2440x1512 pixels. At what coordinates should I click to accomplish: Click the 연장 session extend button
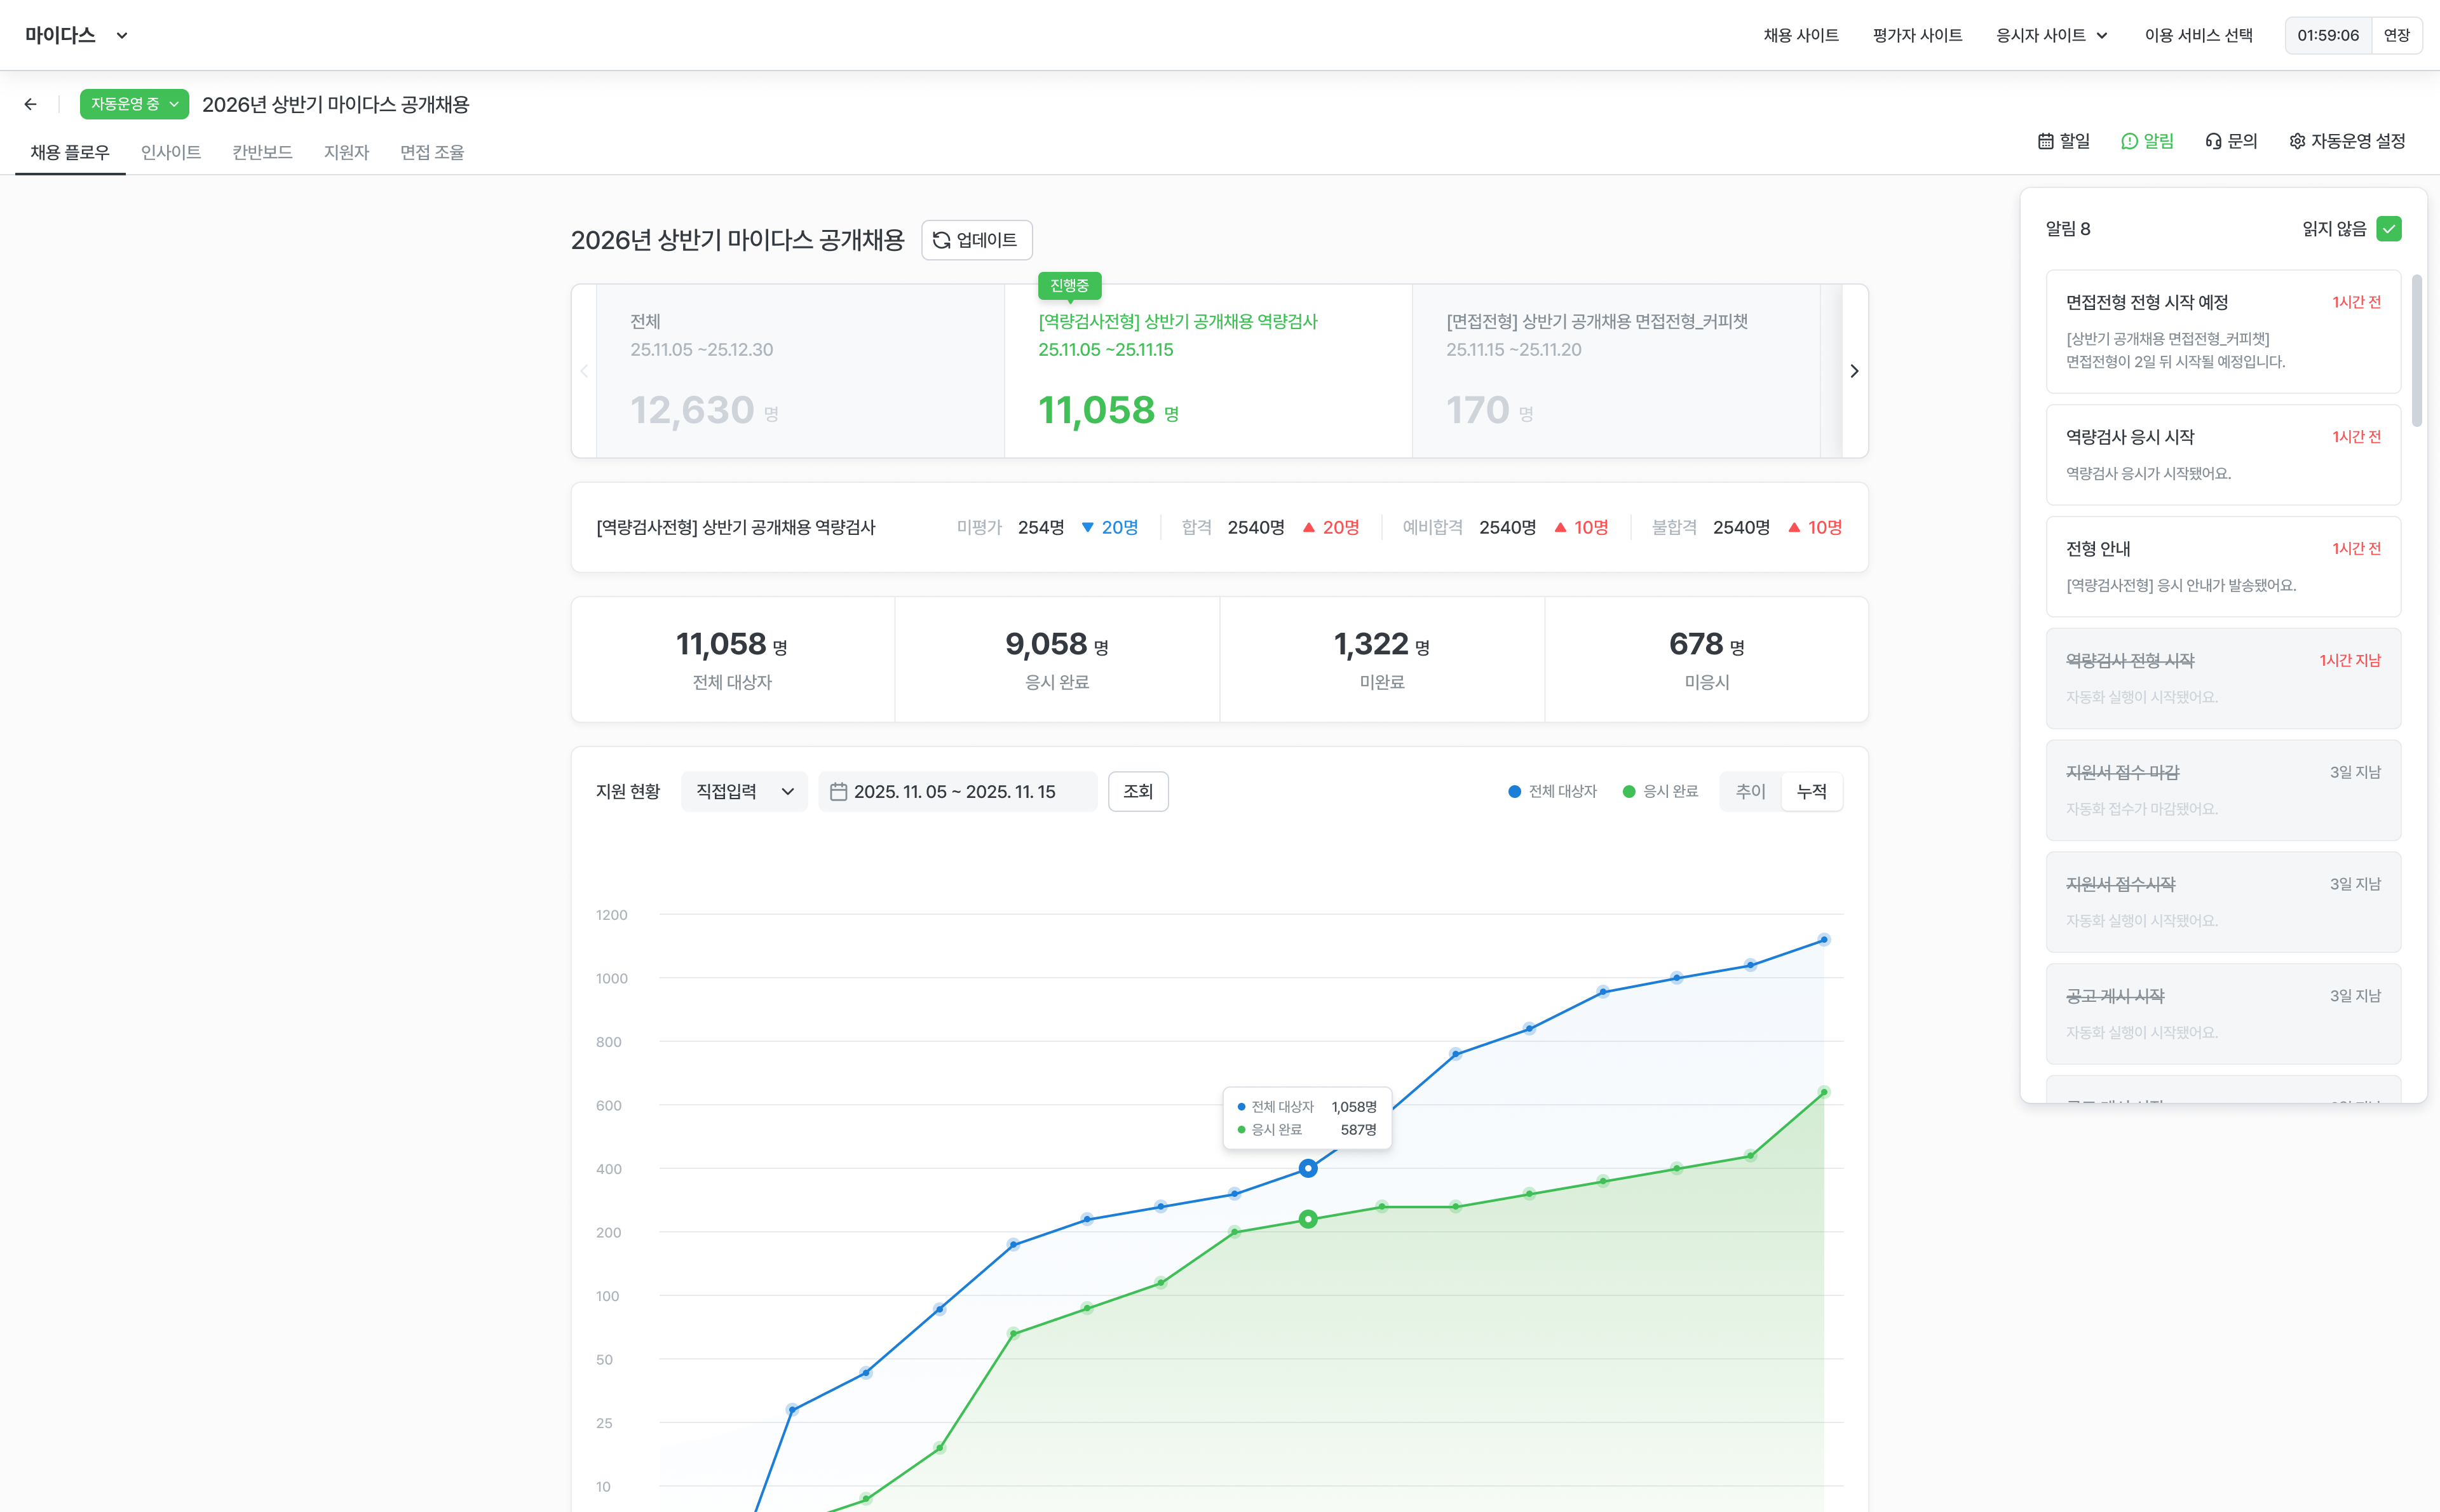pyautogui.click(x=2396, y=35)
